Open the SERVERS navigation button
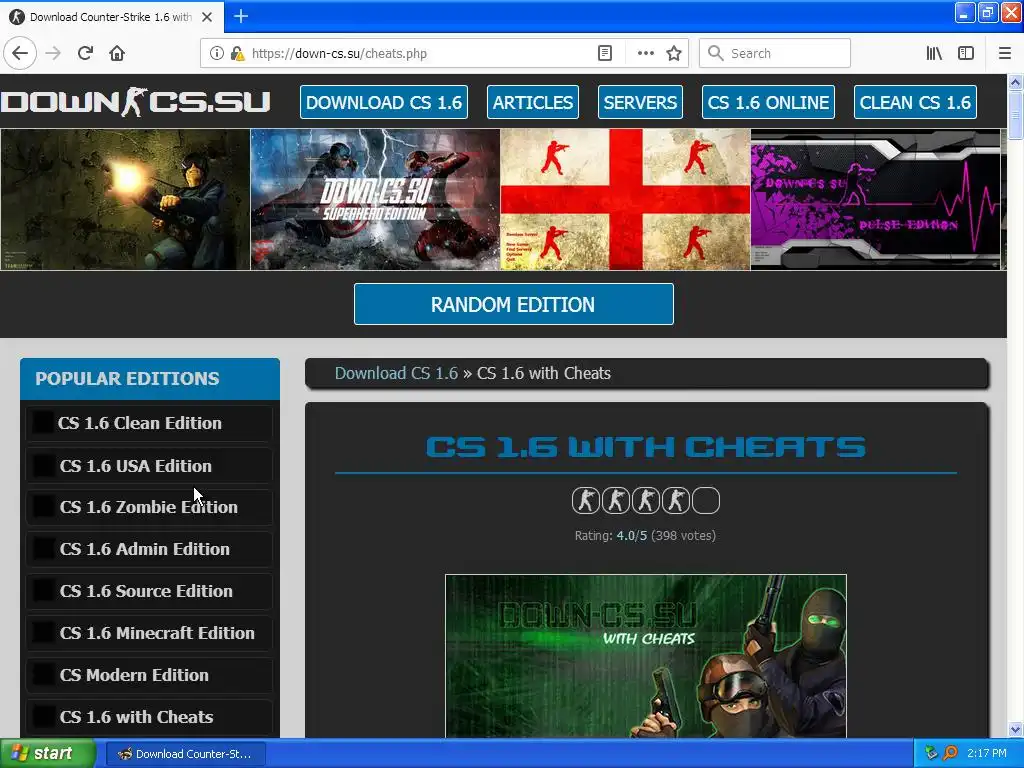Viewport: 1024px width, 768px height. pyautogui.click(x=640, y=102)
